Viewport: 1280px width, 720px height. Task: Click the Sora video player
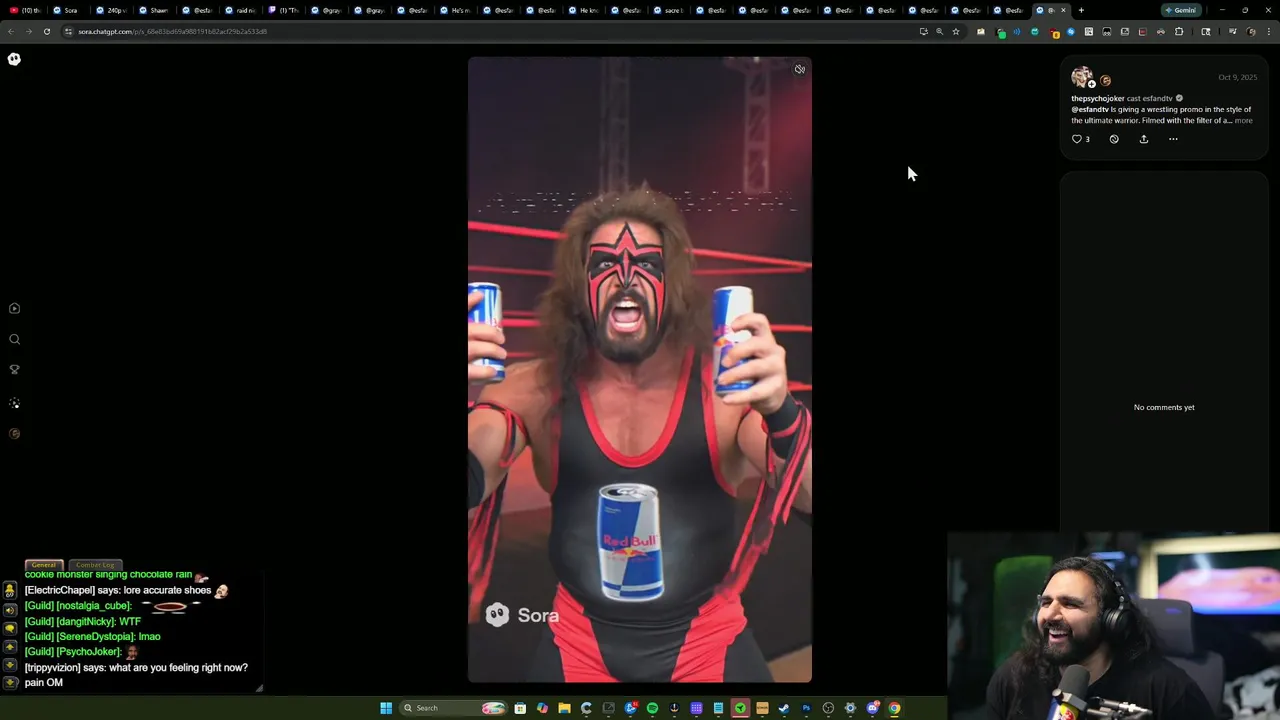pos(640,369)
